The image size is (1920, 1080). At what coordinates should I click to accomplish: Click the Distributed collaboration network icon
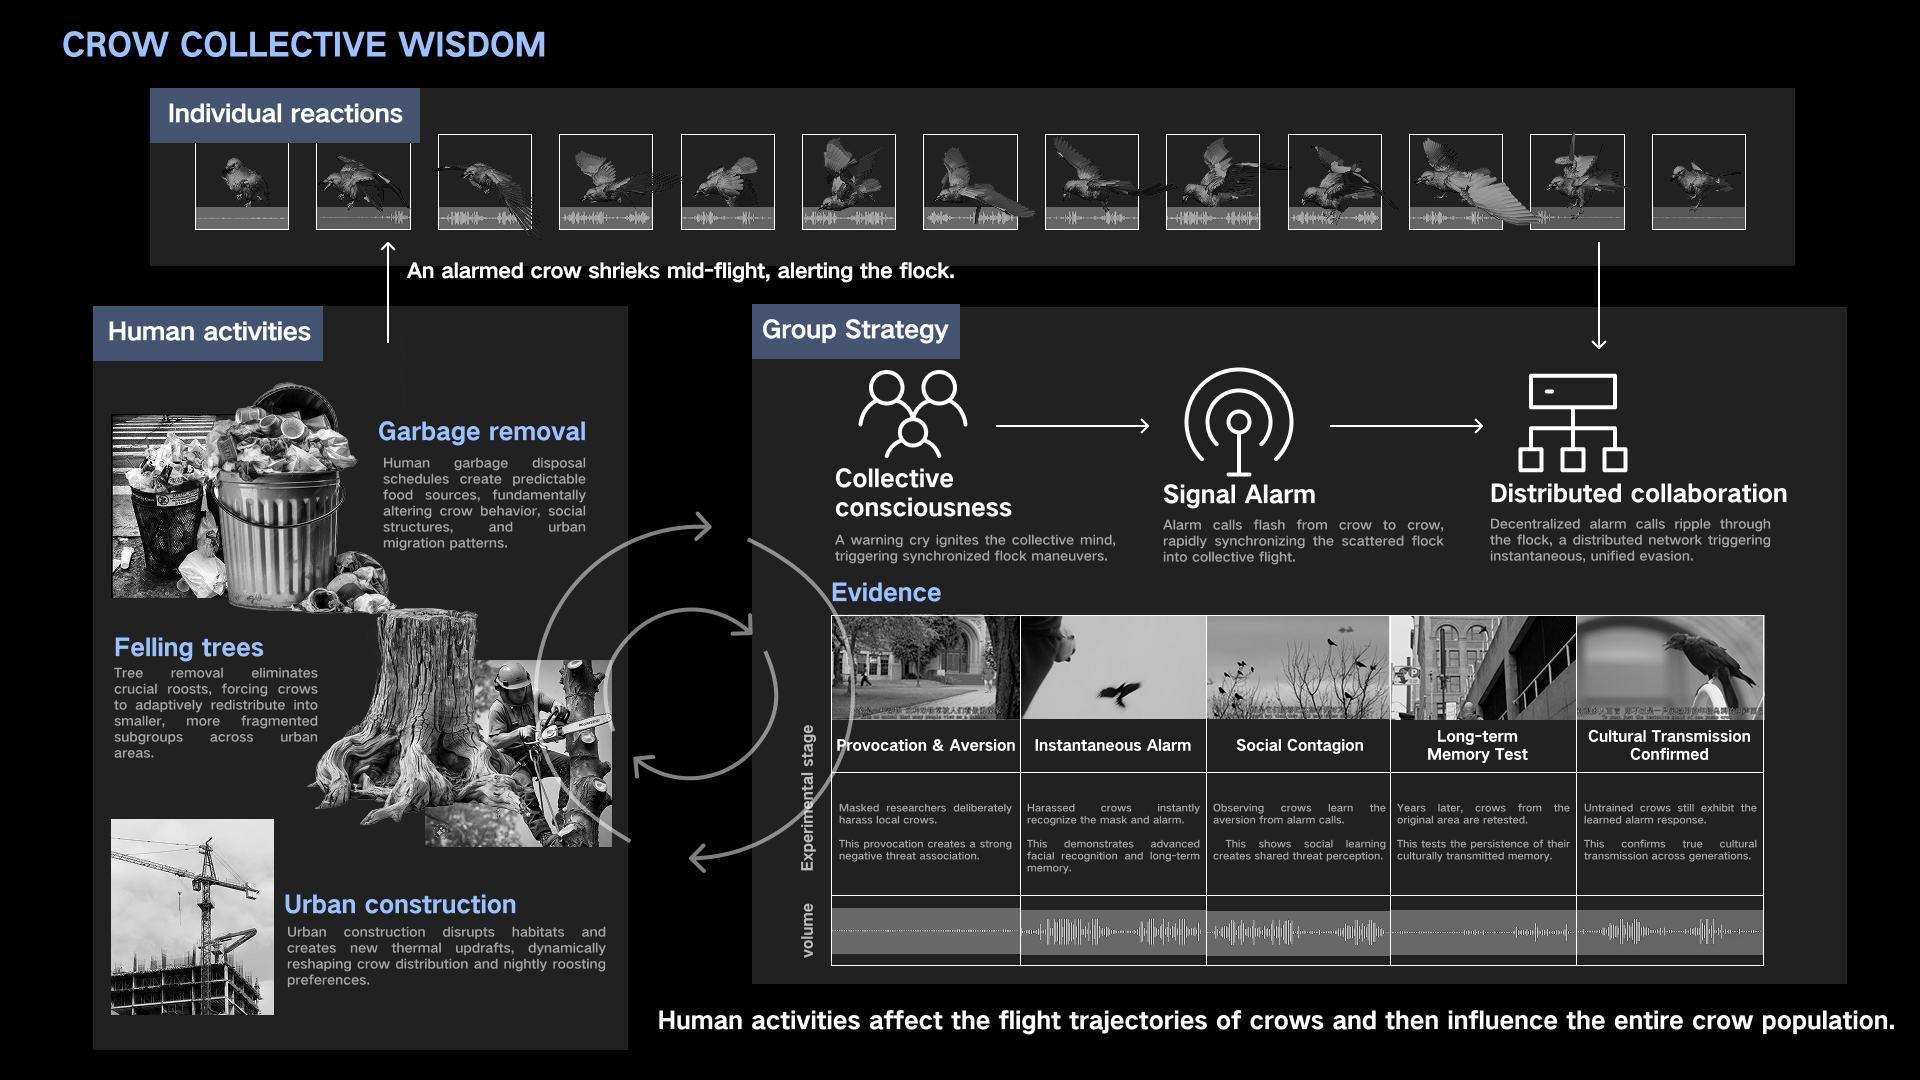coord(1572,423)
